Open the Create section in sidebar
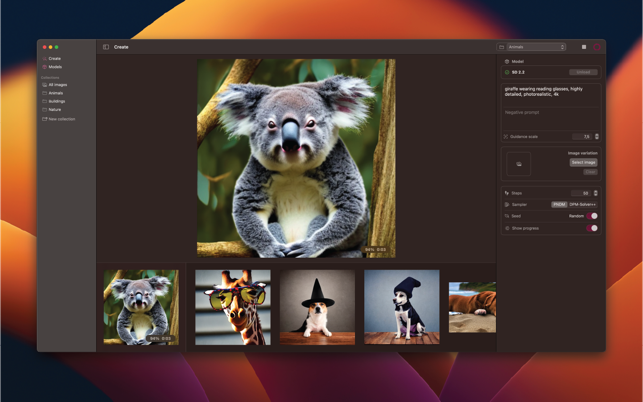Screen dimensions: 643x402 [52, 59]
